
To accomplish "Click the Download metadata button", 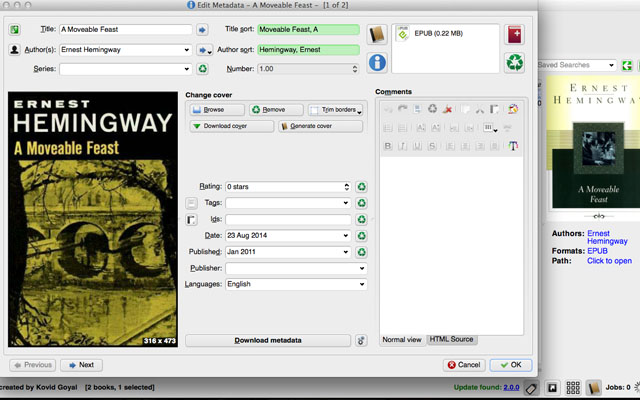I will coord(268,340).
